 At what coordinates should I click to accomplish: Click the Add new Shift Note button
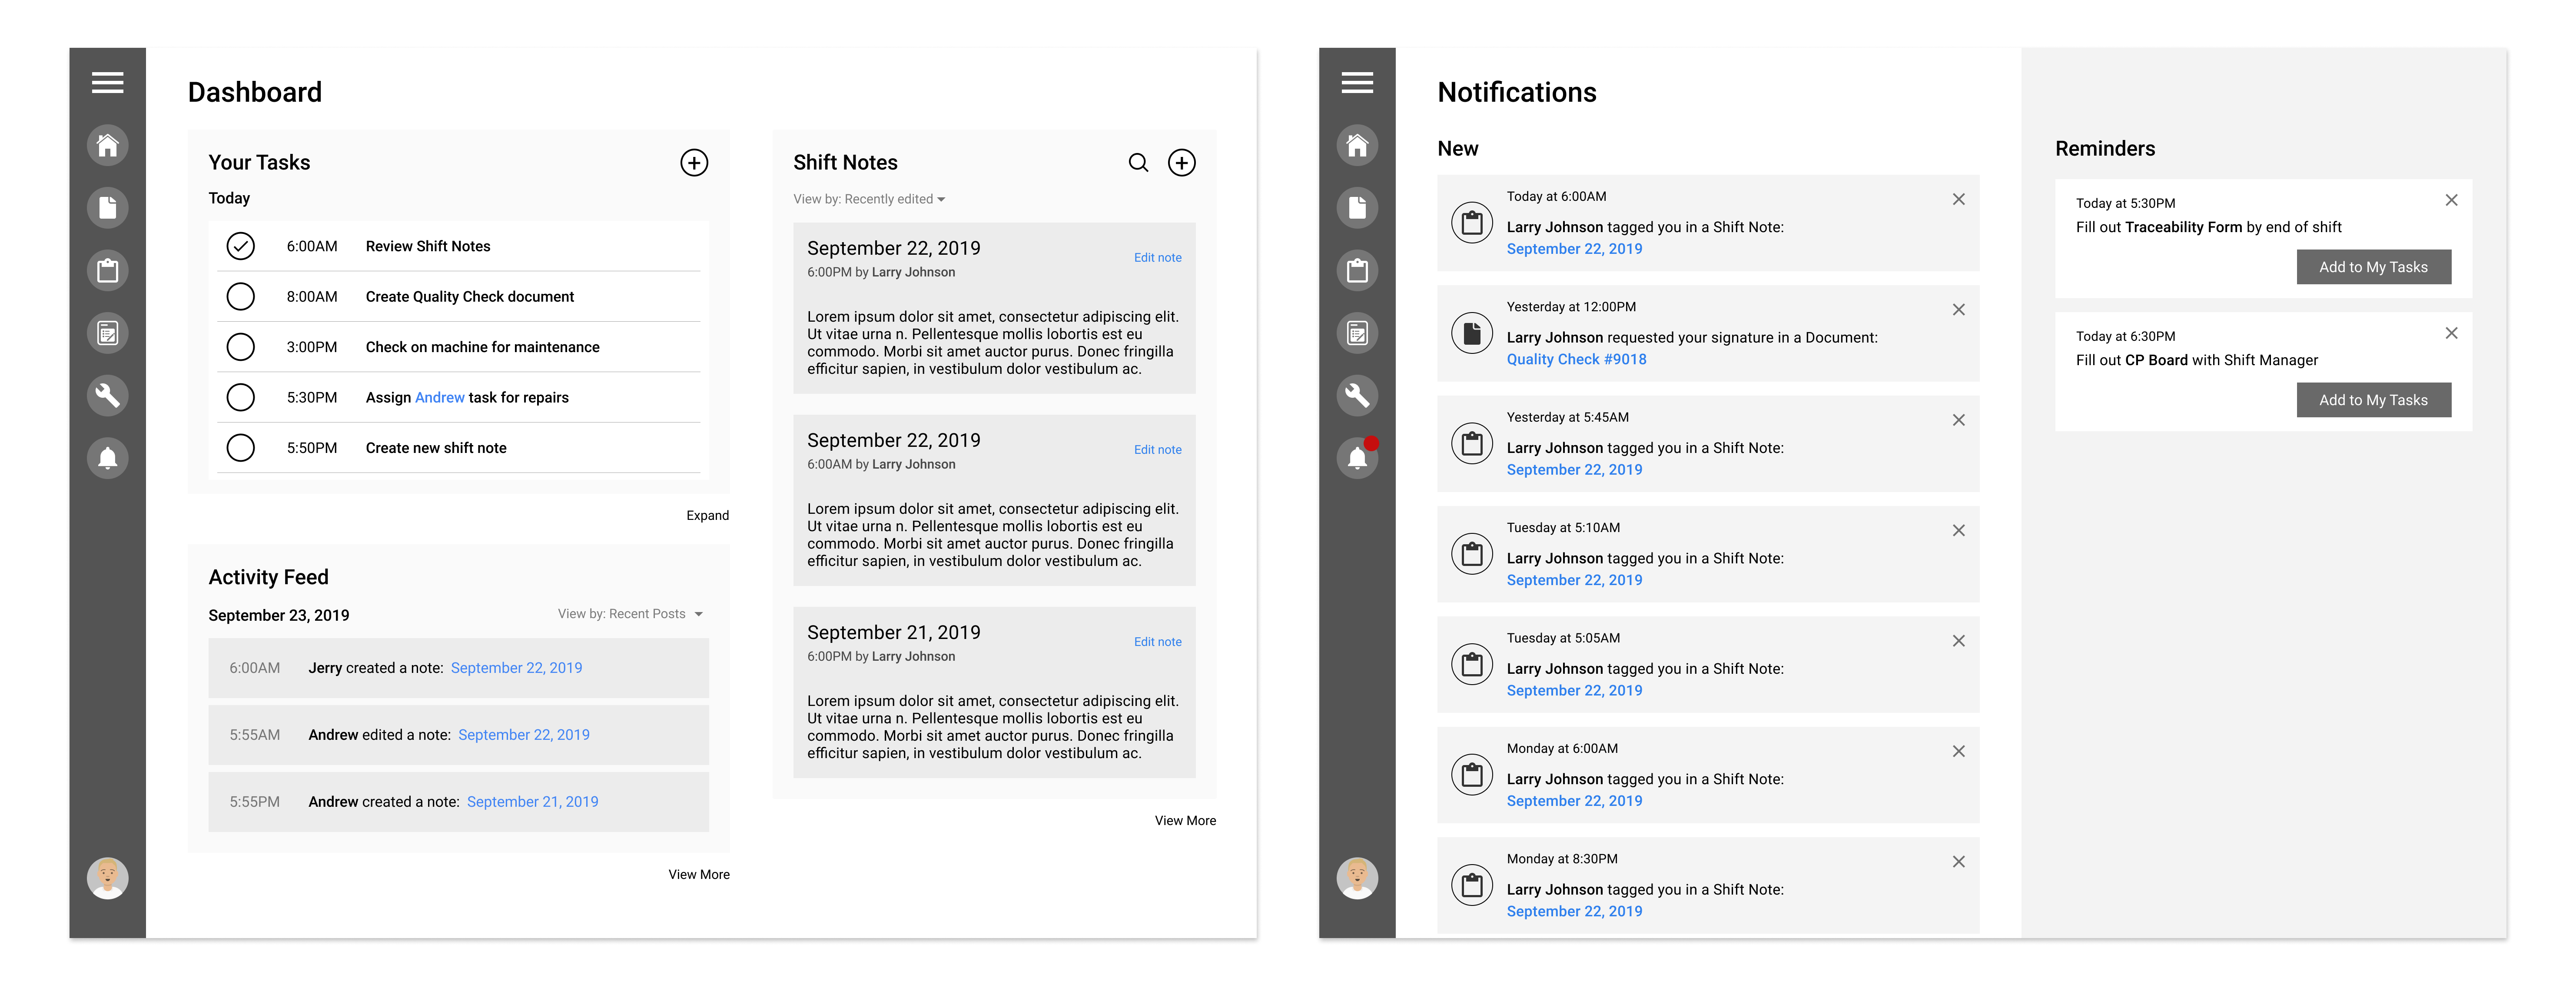tap(1183, 163)
